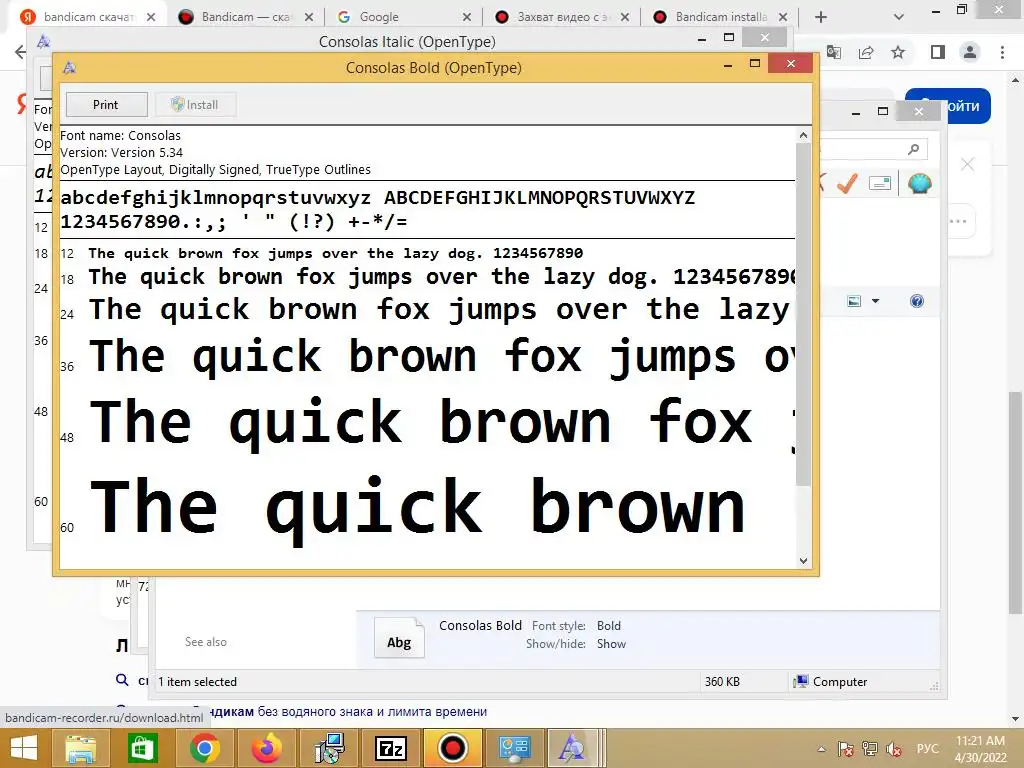The width and height of the screenshot is (1024, 768).
Task: Switch to the bandicam скачать browser tab
Action: click(88, 17)
